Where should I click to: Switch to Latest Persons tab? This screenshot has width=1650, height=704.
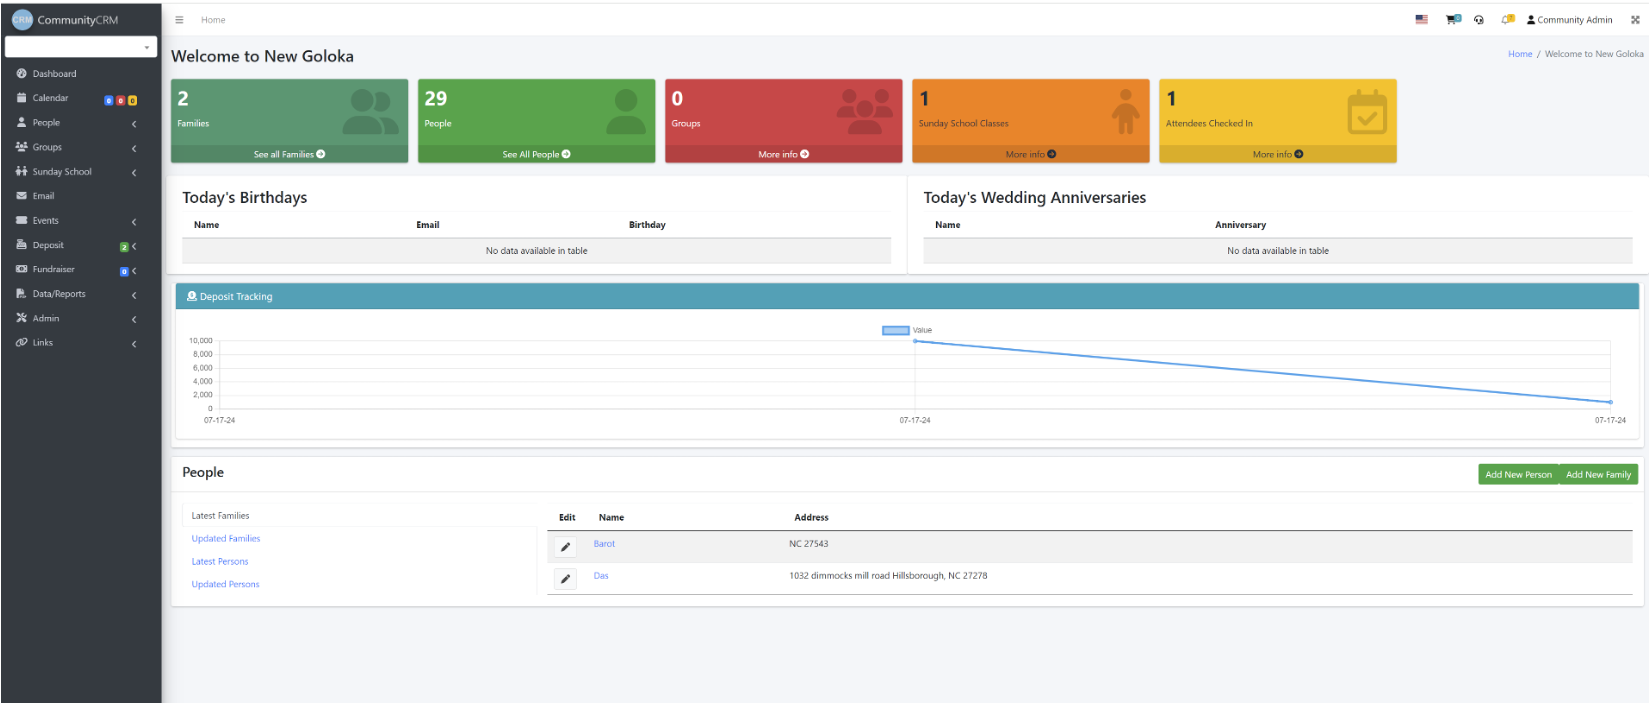coord(220,562)
